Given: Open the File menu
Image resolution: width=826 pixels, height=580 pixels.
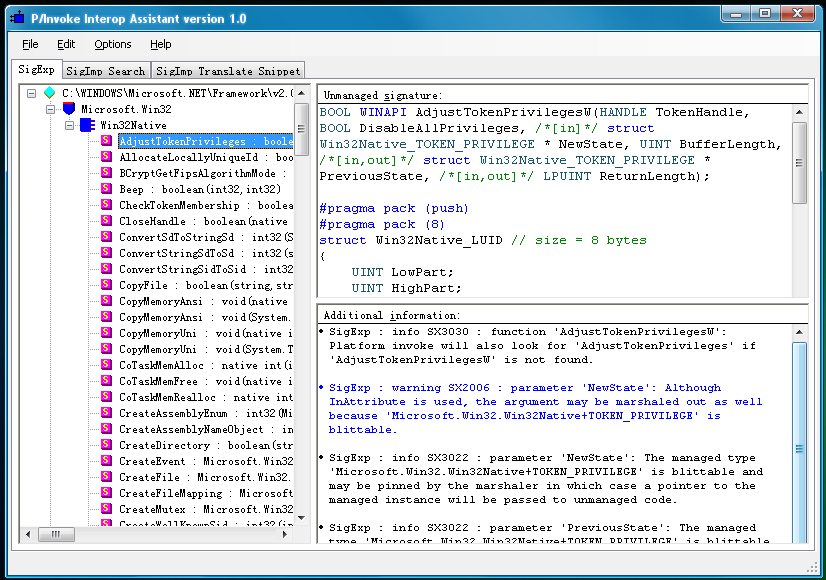Looking at the screenshot, I should point(30,44).
